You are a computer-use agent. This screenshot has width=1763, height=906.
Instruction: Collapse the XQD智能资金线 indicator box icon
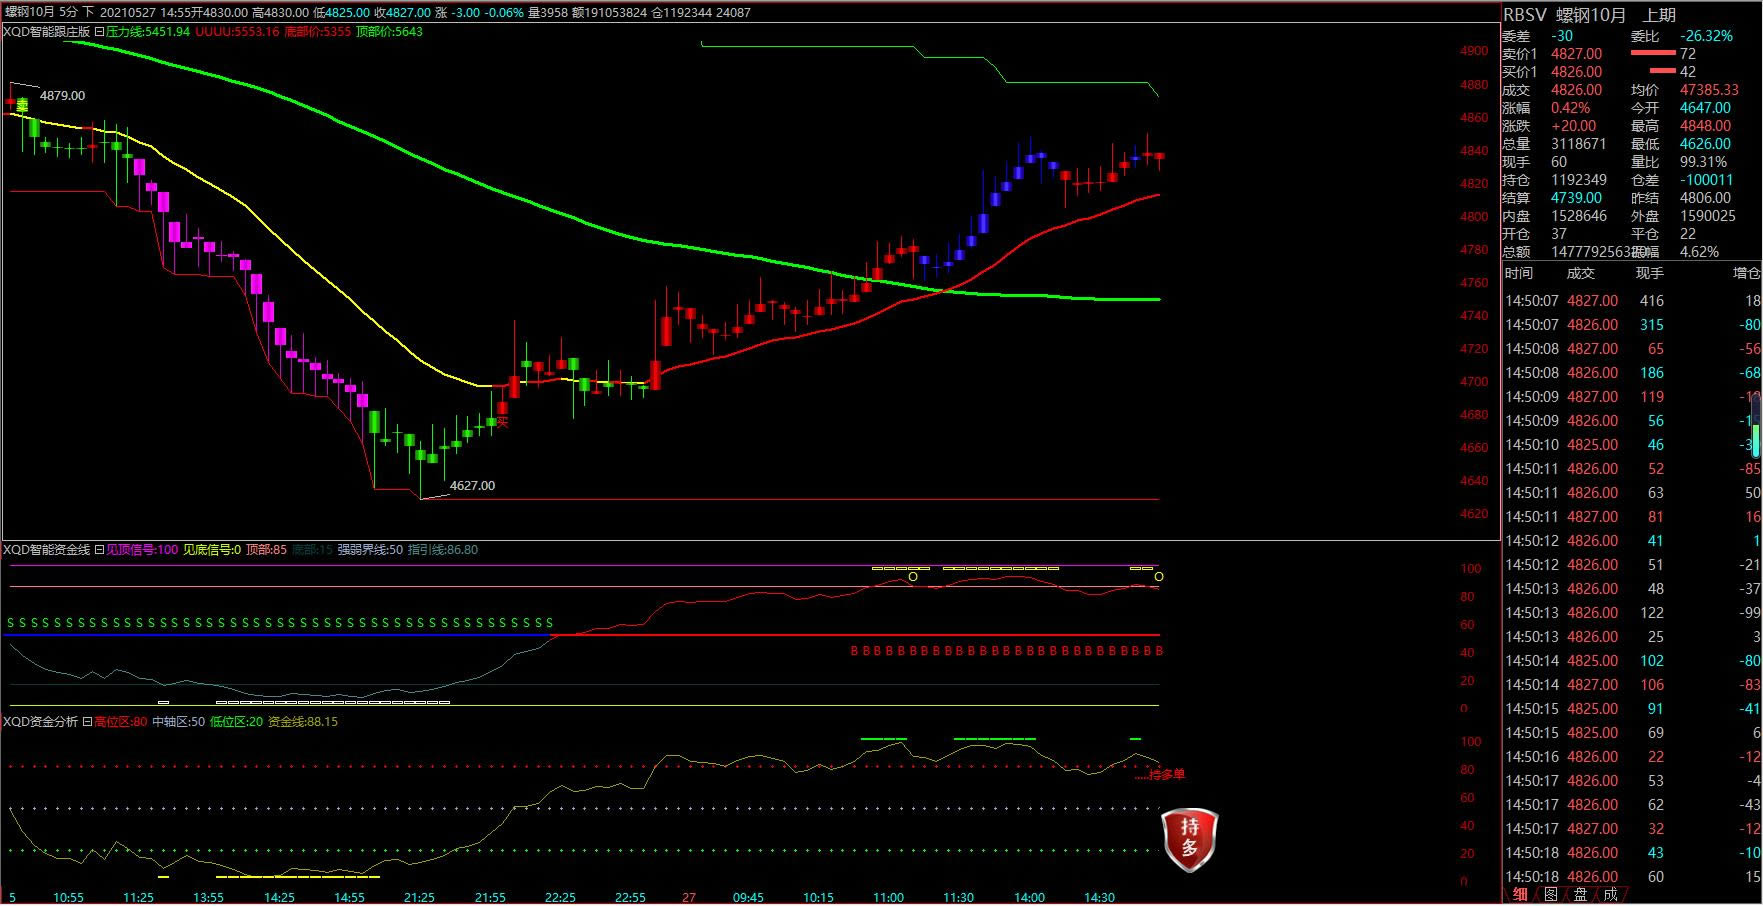click(x=99, y=550)
